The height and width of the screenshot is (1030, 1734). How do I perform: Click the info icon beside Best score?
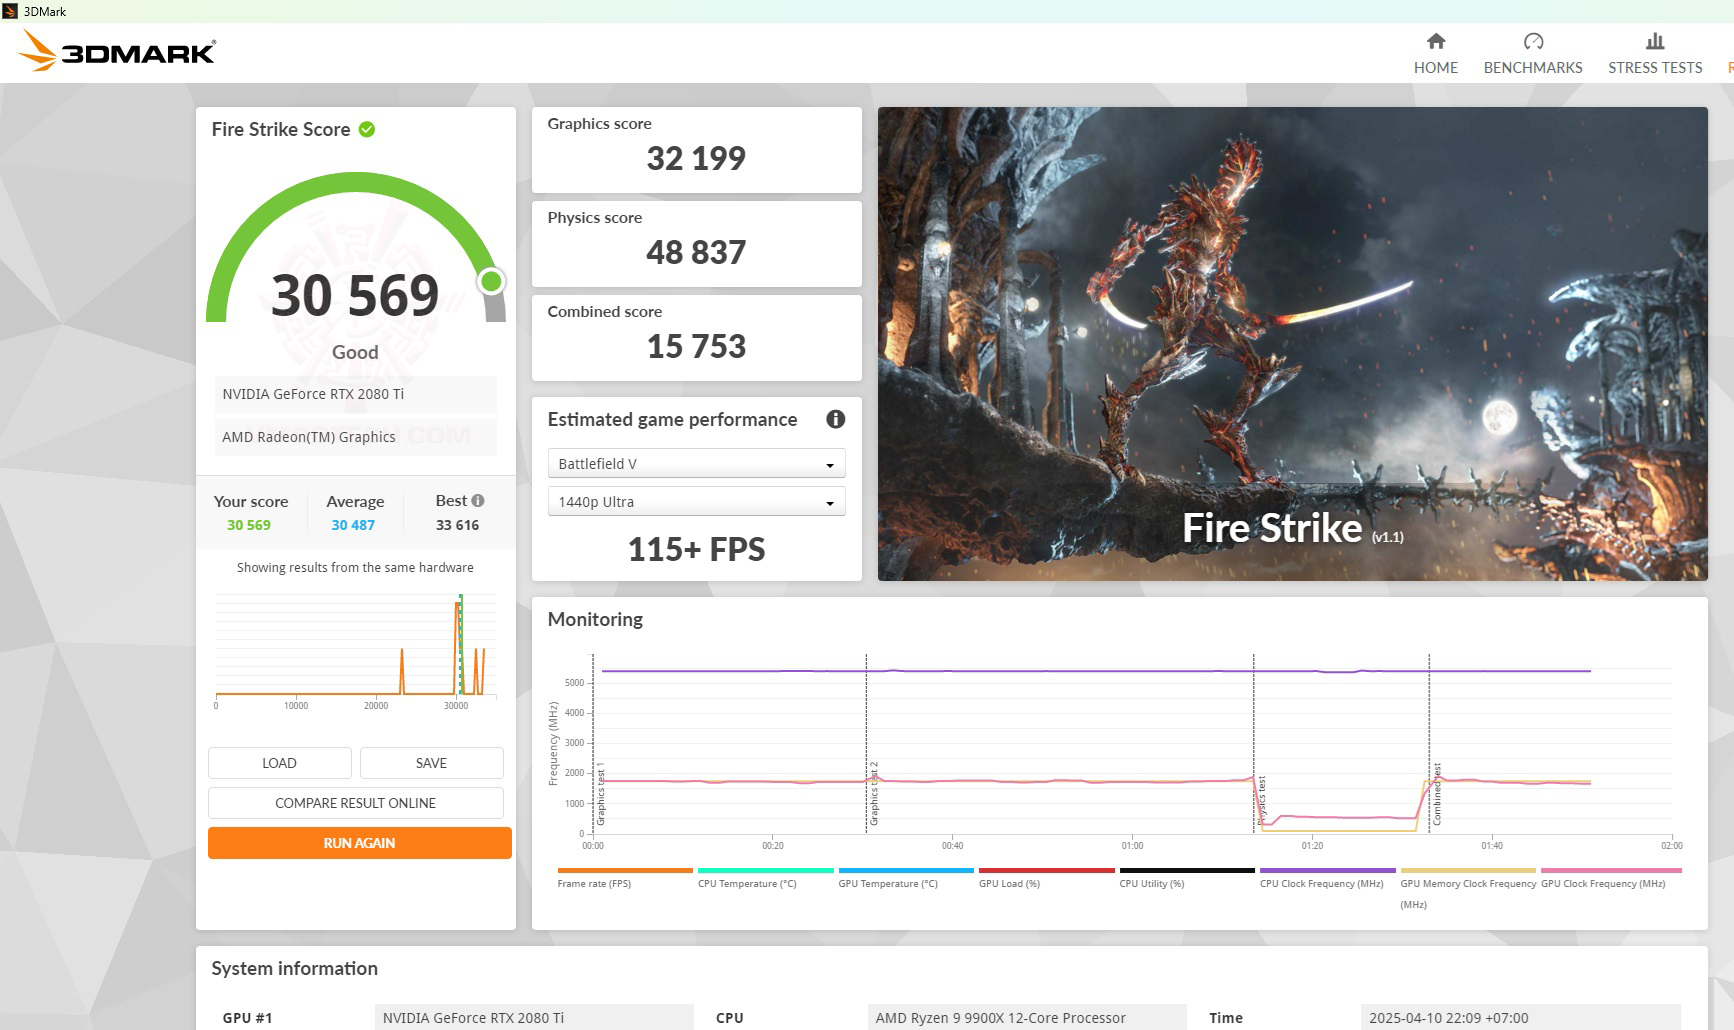click(477, 500)
